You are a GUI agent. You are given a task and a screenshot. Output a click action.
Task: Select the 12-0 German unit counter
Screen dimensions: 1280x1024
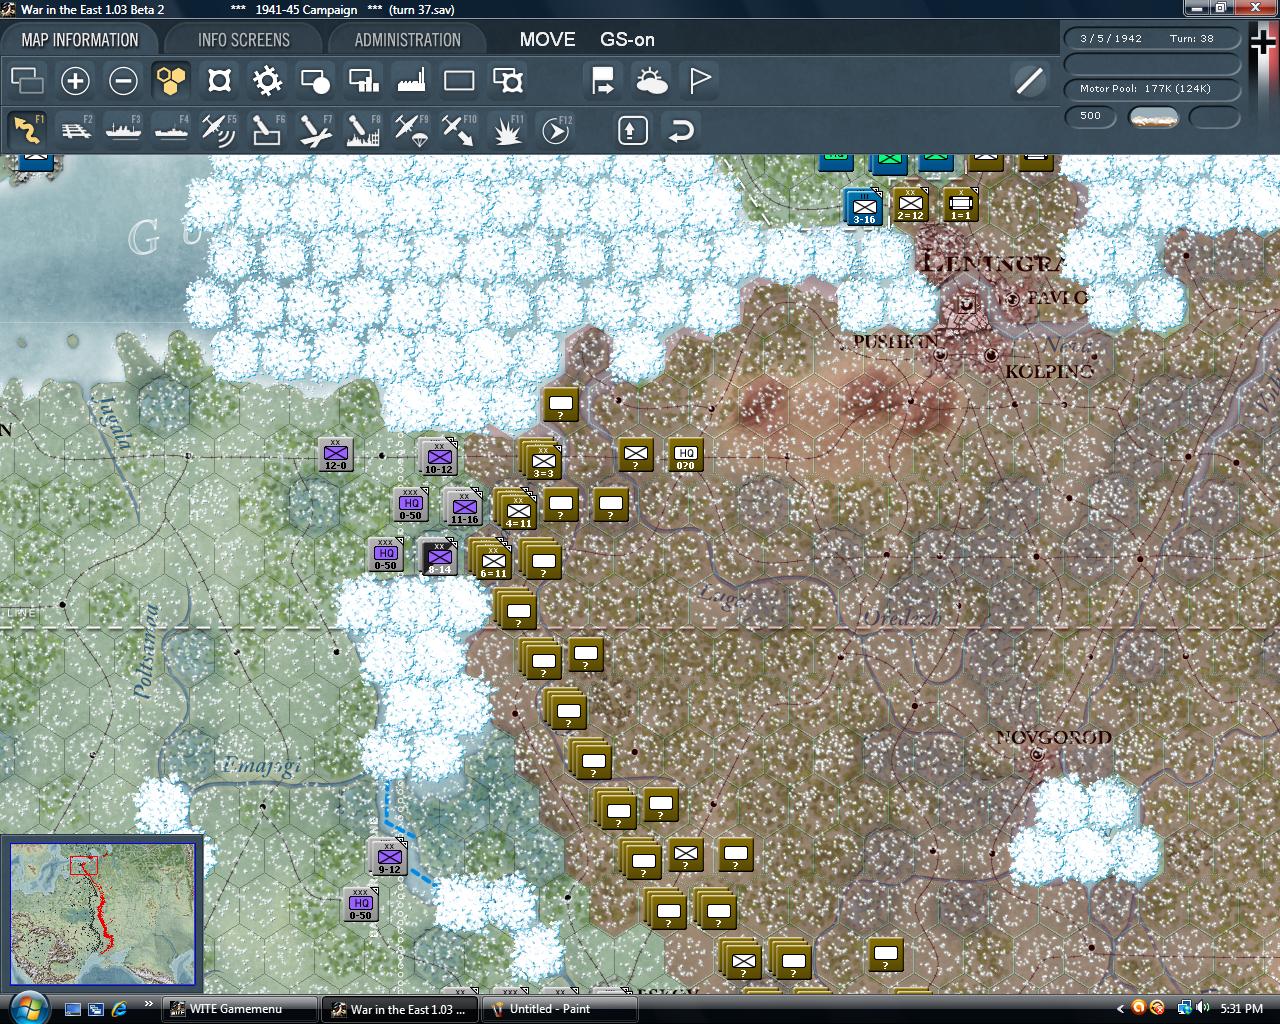coord(335,455)
